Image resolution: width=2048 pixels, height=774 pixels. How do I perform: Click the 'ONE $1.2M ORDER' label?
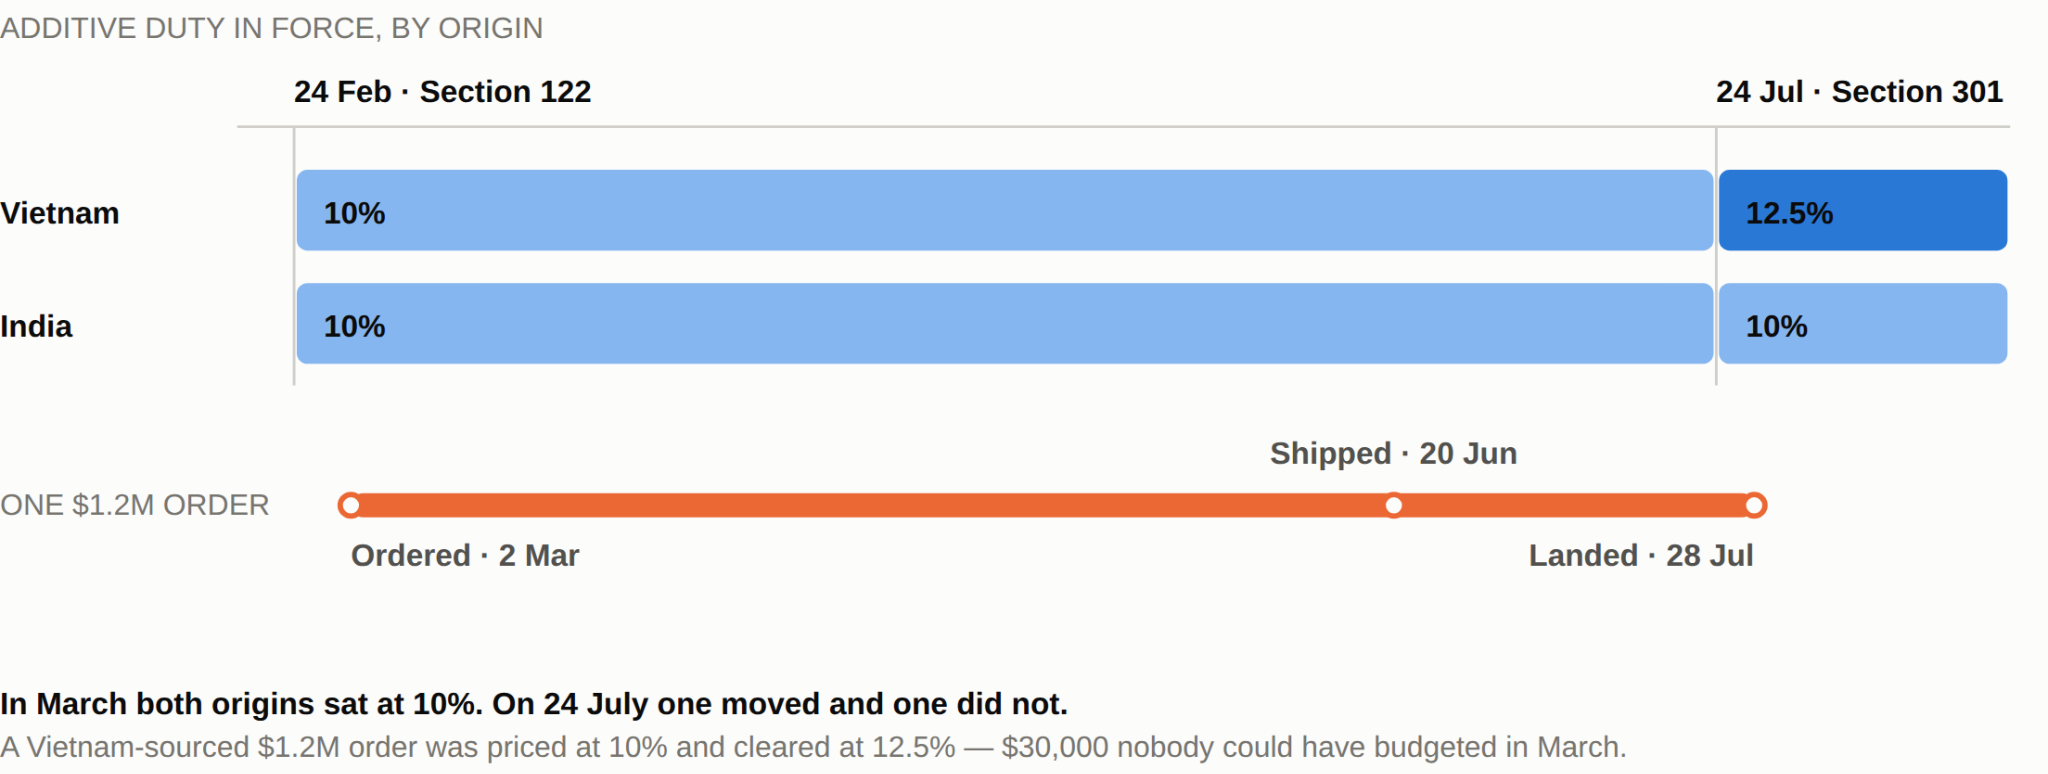point(135,505)
